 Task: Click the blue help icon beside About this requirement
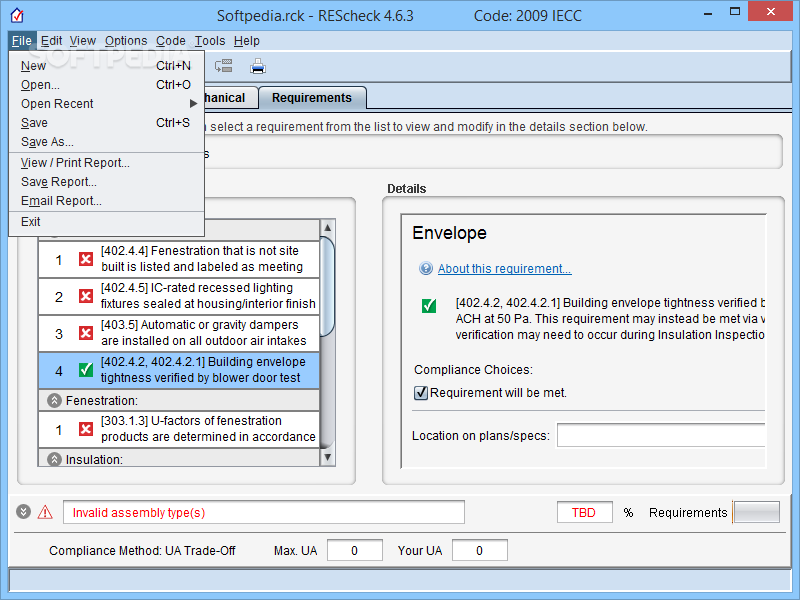[426, 268]
